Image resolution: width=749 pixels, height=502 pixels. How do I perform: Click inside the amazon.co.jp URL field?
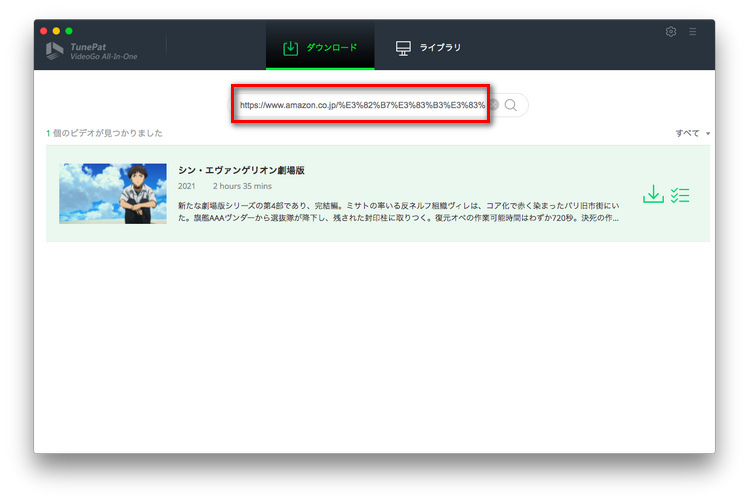[x=362, y=105]
